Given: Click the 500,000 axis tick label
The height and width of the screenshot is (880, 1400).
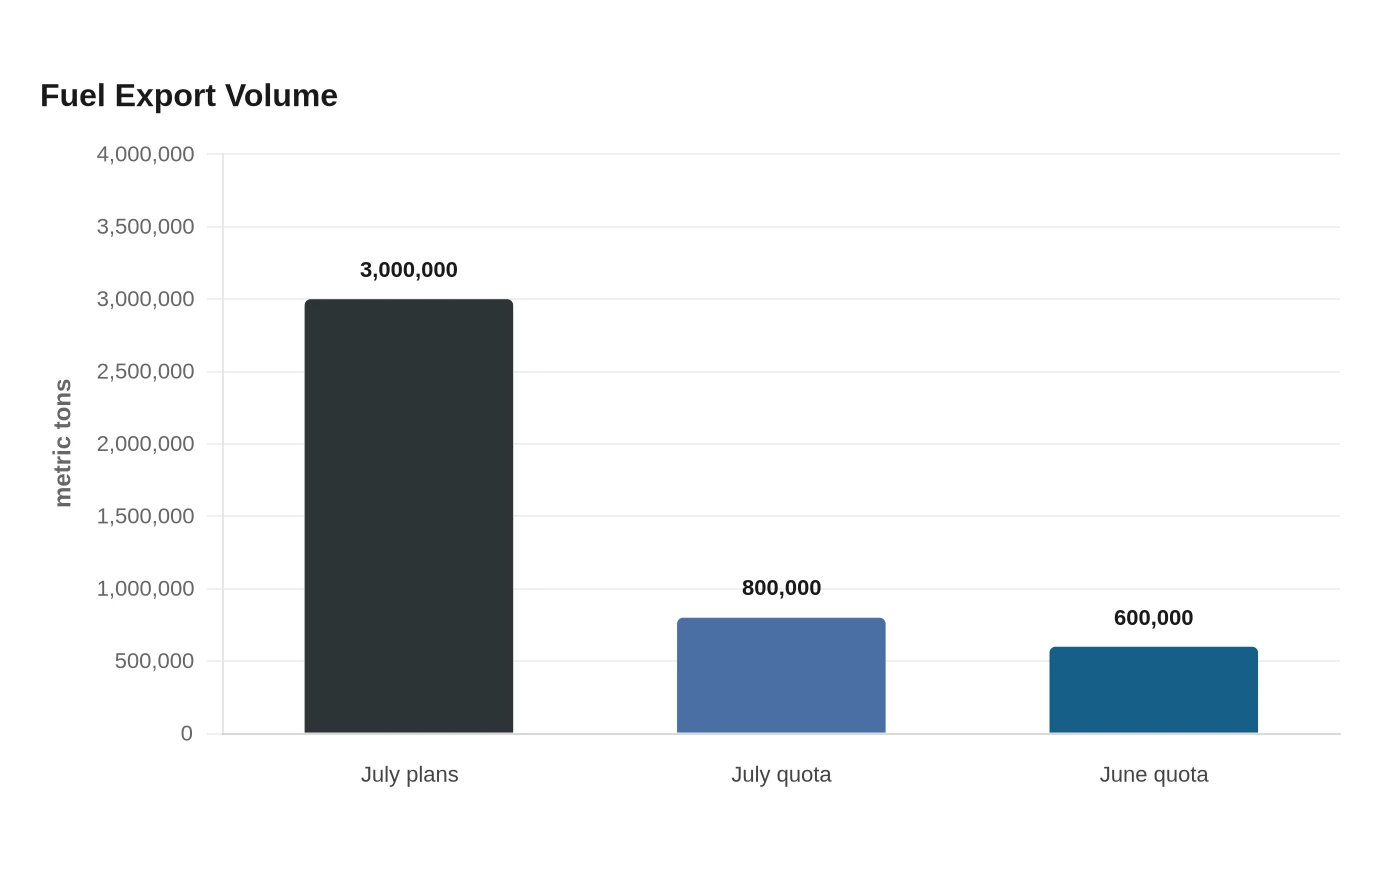Looking at the screenshot, I should (154, 661).
